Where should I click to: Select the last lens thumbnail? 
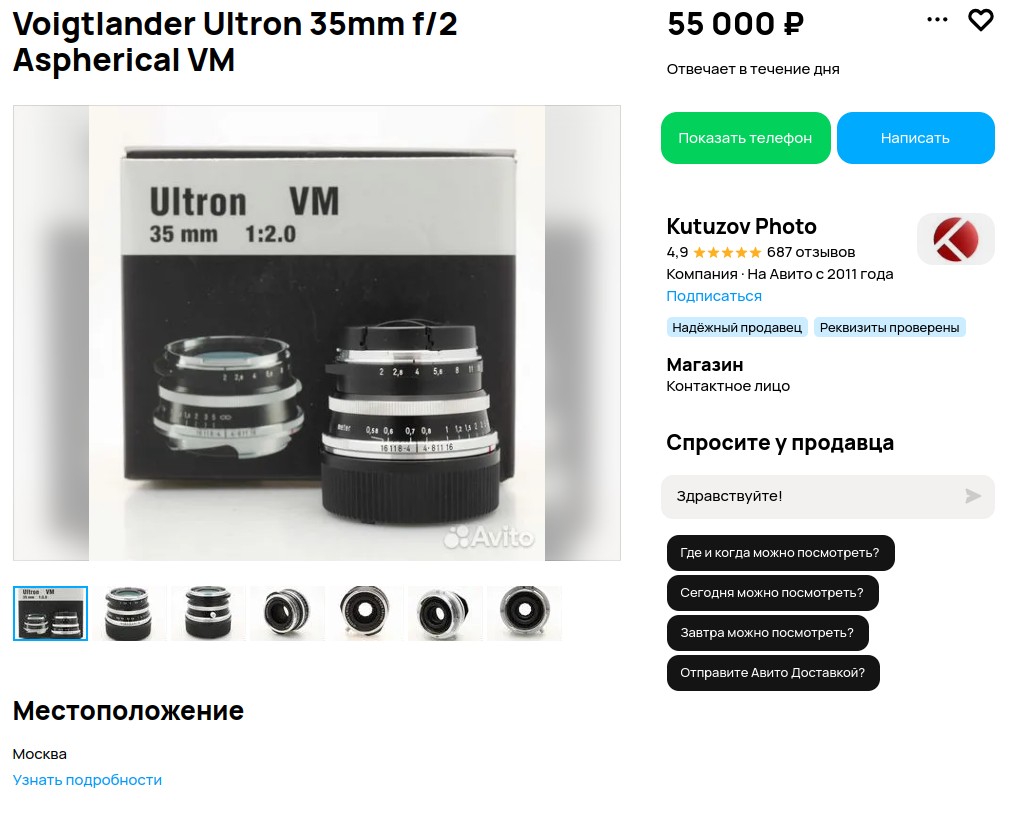(524, 613)
